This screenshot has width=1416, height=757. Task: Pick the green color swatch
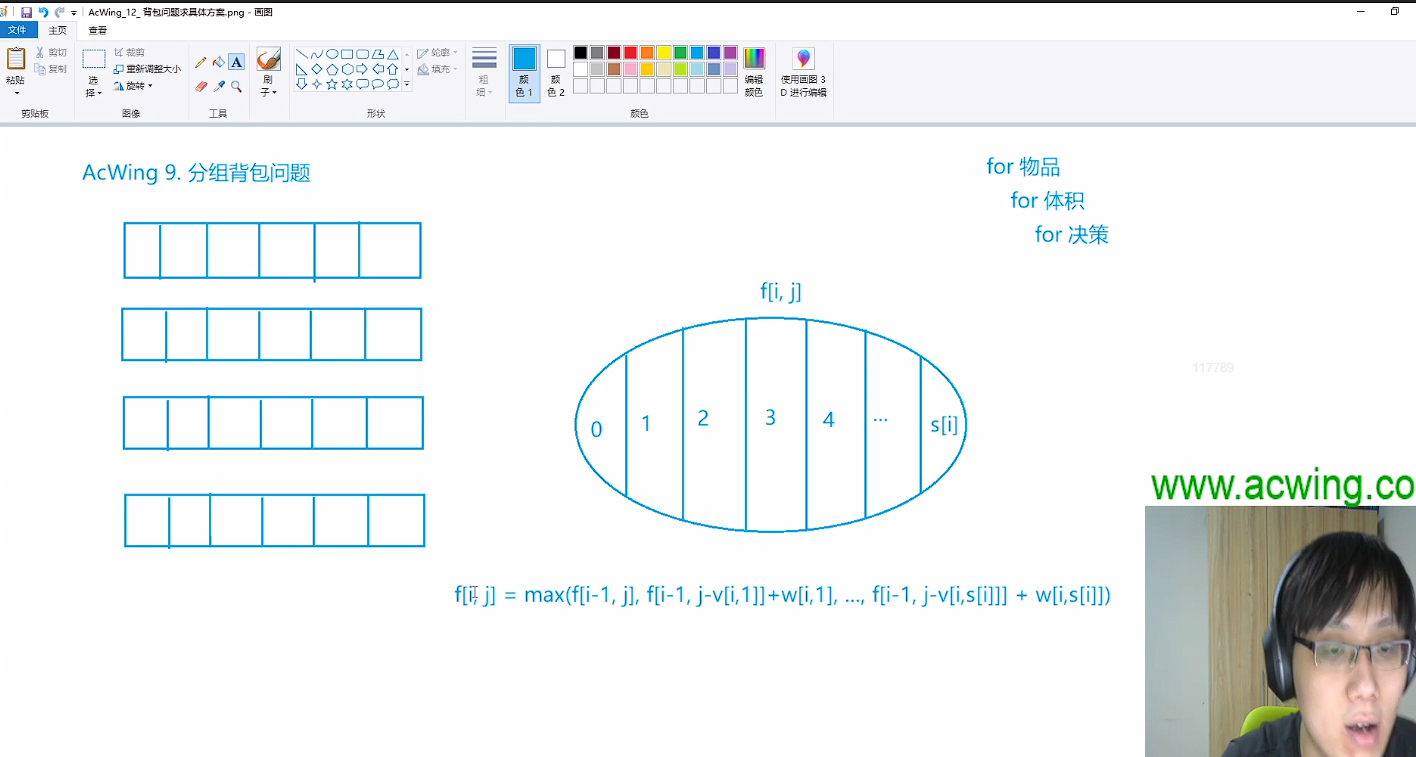point(680,53)
